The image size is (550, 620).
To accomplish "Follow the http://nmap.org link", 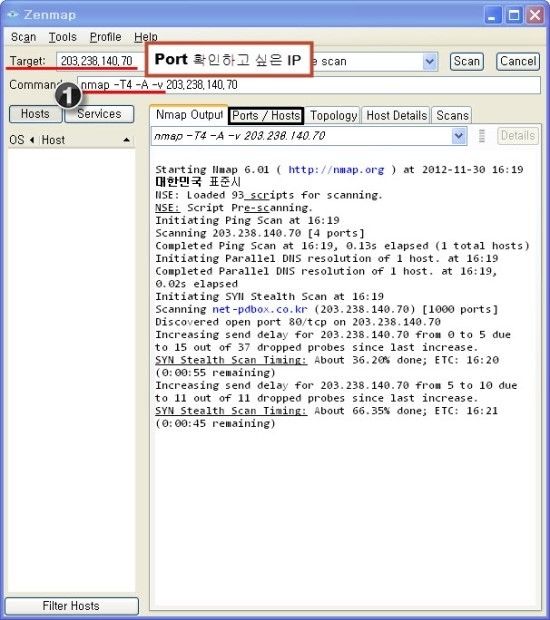I will click(336, 170).
